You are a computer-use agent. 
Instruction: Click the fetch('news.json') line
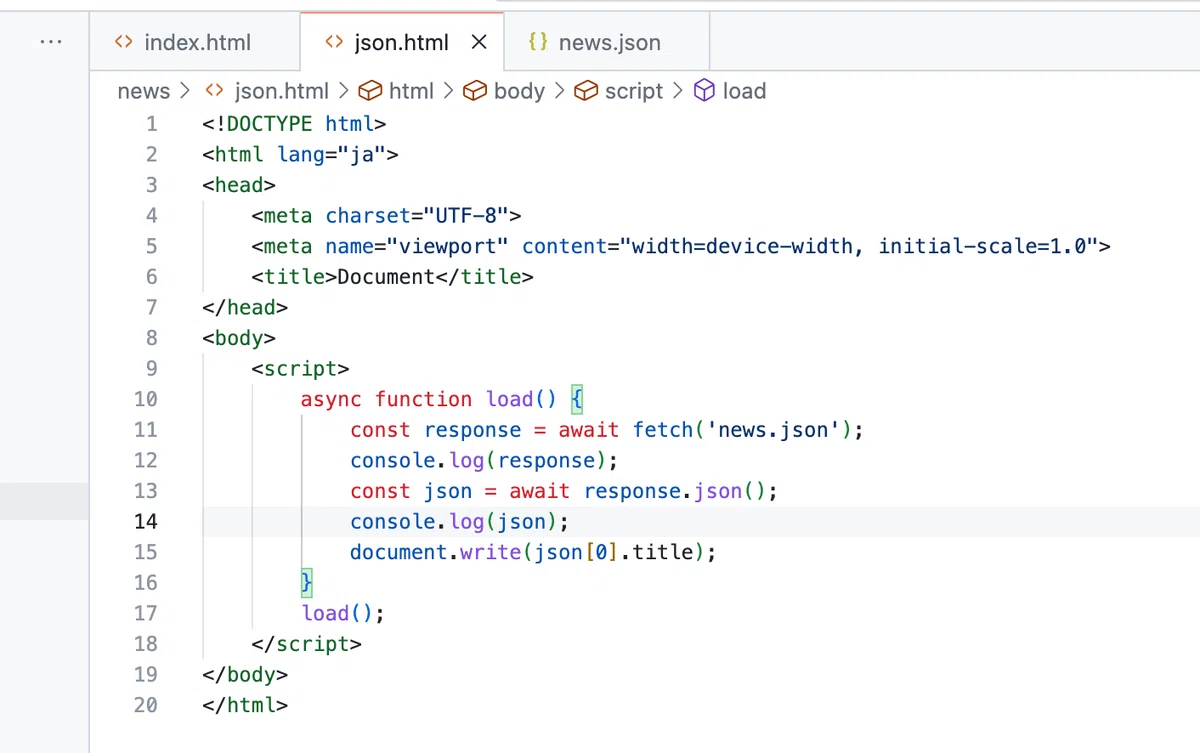(x=606, y=430)
